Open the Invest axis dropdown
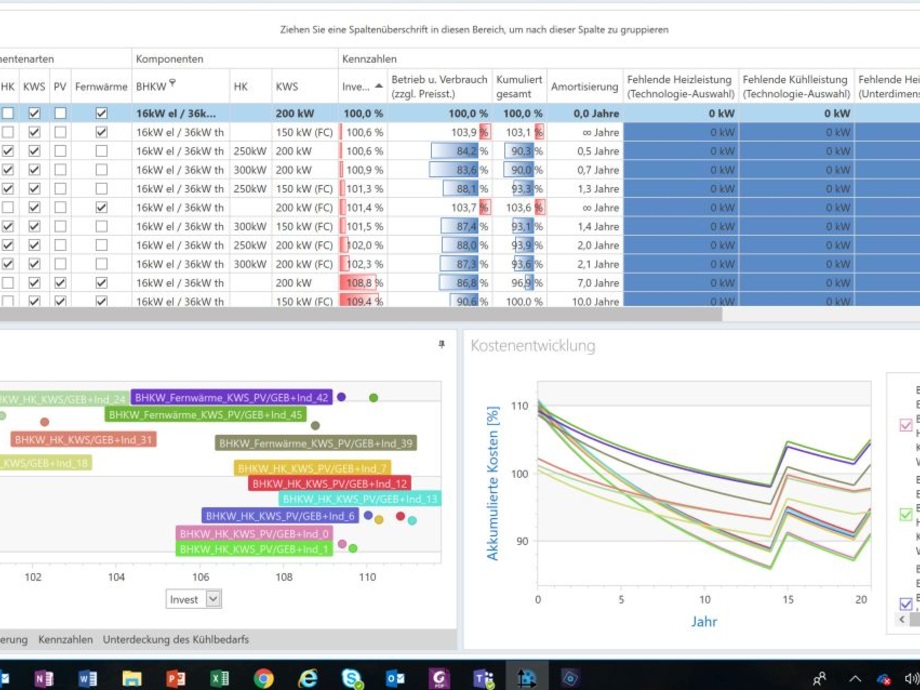Screen dimensions: 920x690 pyautogui.click(x=213, y=599)
